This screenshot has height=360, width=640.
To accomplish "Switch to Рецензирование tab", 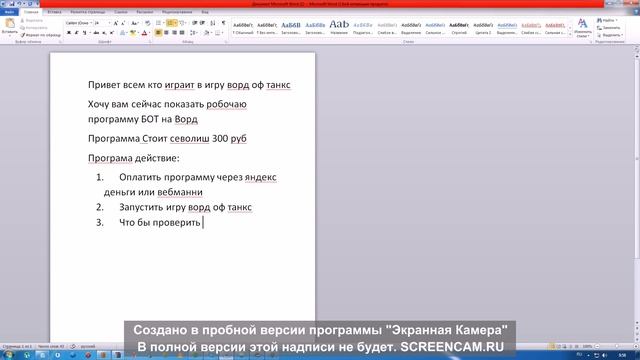I will tap(177, 12).
